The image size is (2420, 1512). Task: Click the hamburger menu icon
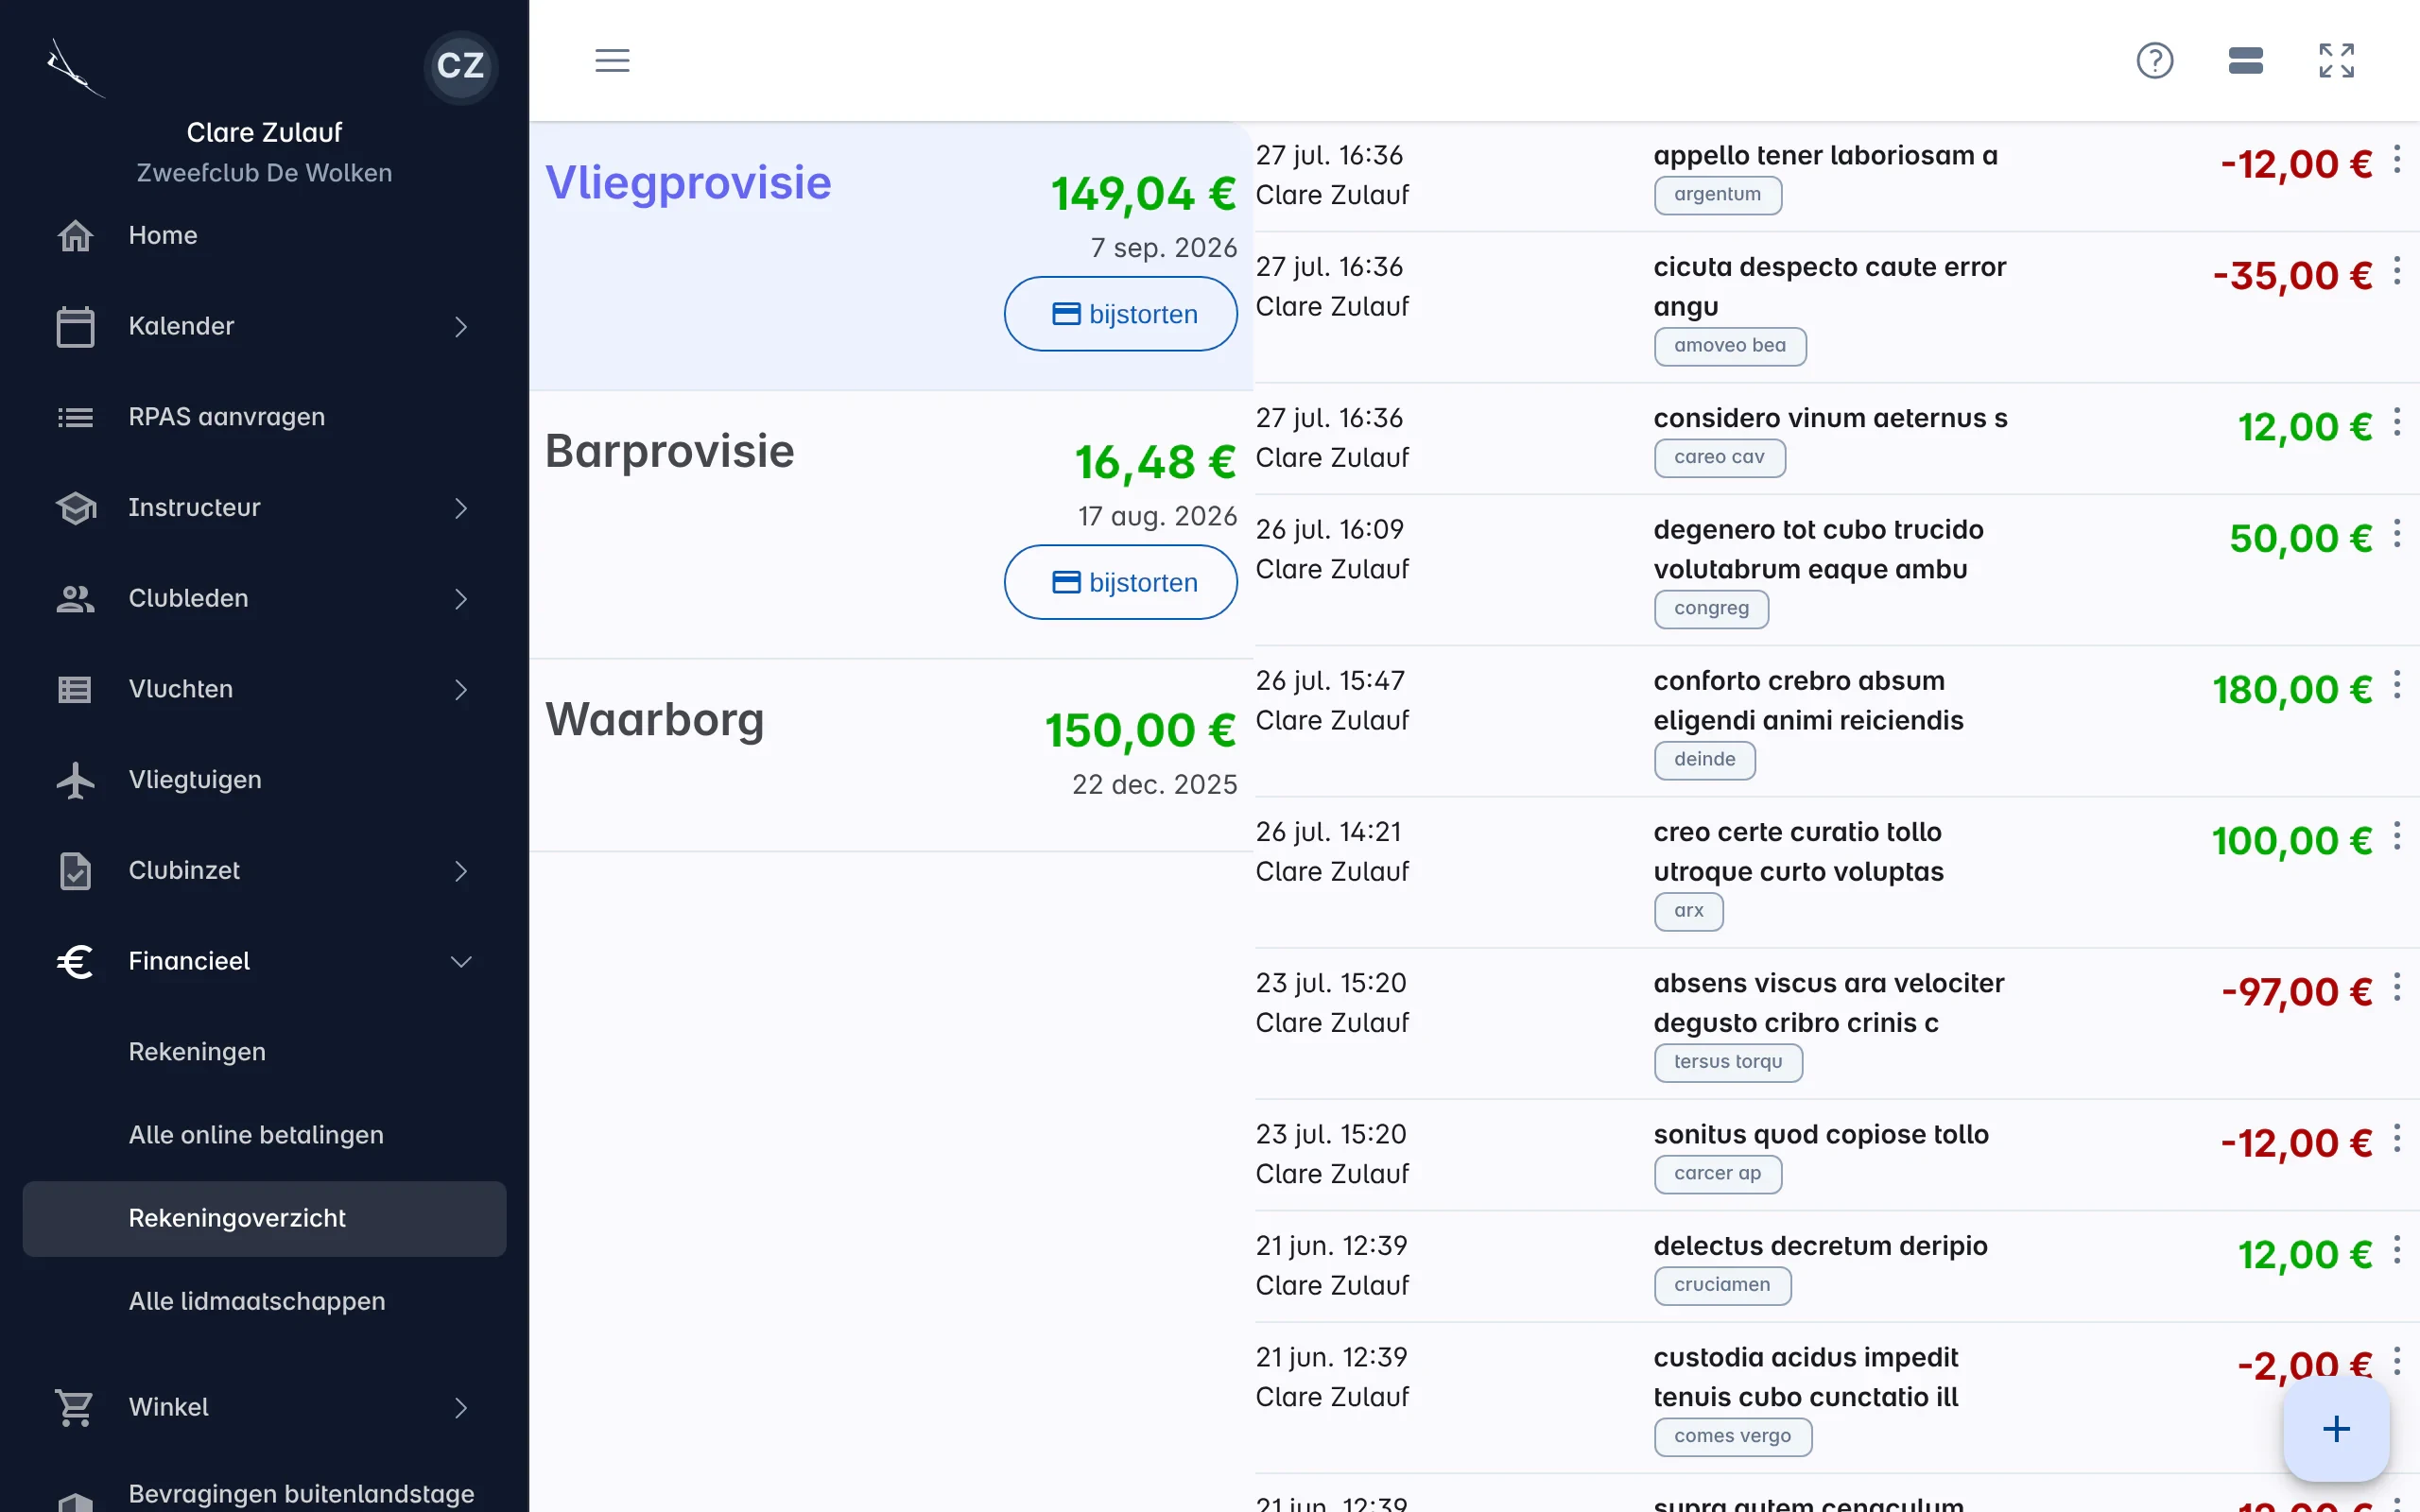[x=612, y=60]
